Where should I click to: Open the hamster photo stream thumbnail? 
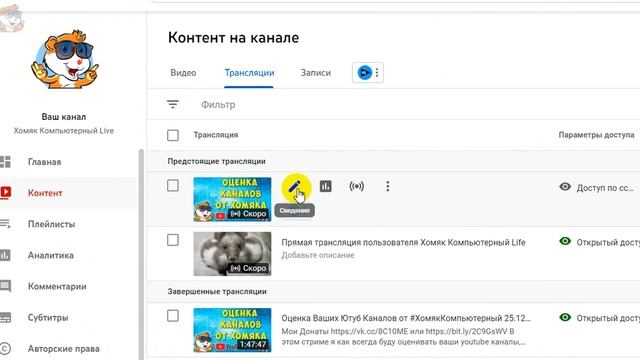[x=232, y=254]
